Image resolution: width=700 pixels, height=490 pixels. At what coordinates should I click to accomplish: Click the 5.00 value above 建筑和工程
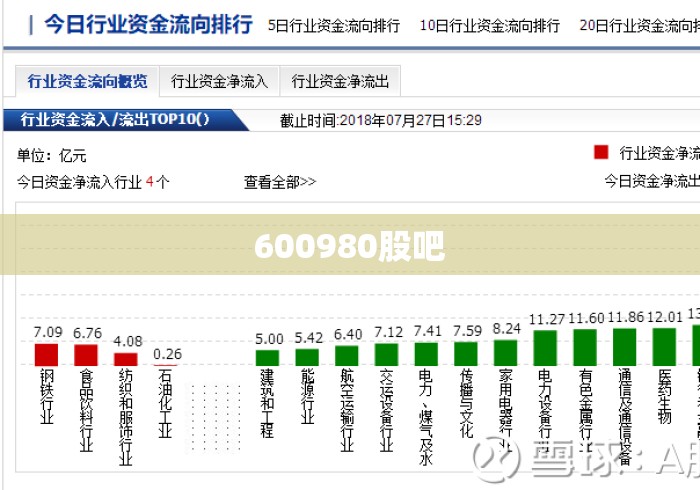(269, 339)
